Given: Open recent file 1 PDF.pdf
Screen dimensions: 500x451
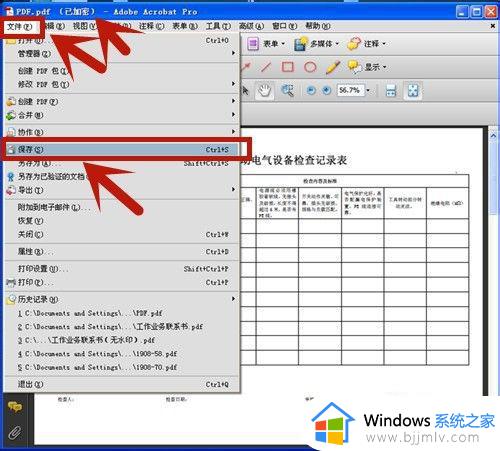Looking at the screenshot, I should click(x=121, y=313).
